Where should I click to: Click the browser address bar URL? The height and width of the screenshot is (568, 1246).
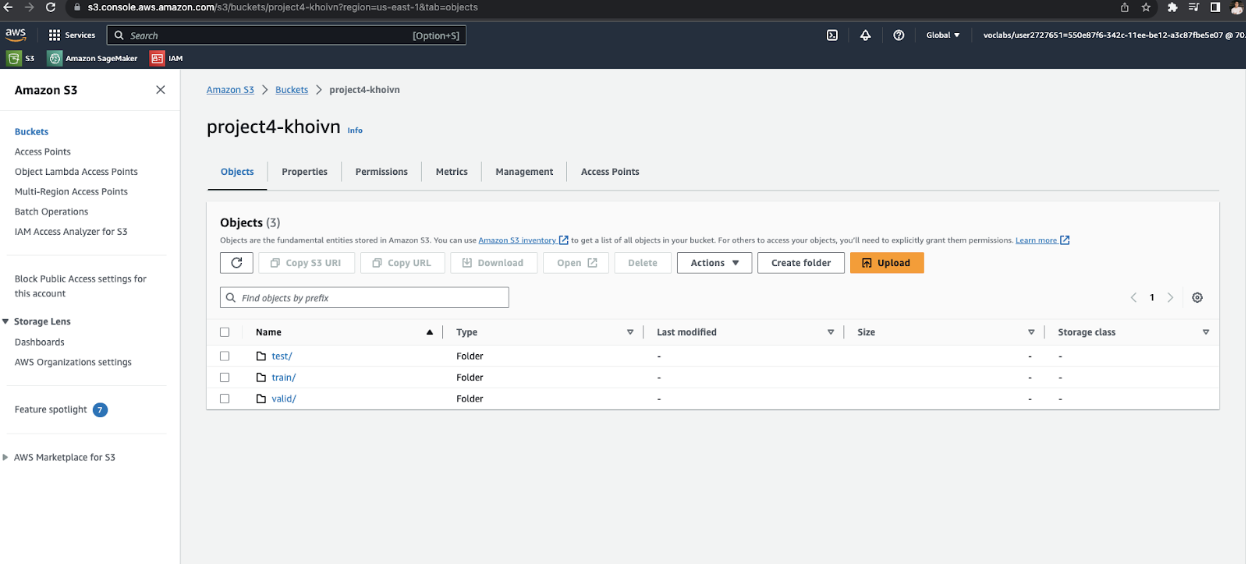point(282,7)
